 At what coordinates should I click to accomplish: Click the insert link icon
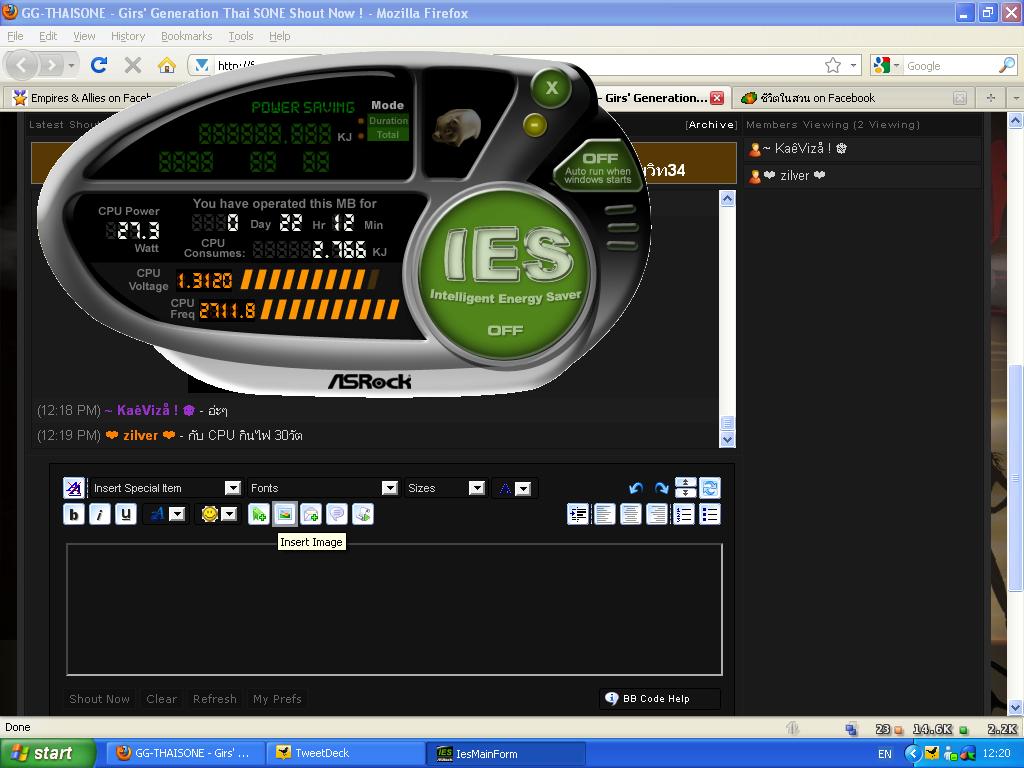(x=259, y=515)
